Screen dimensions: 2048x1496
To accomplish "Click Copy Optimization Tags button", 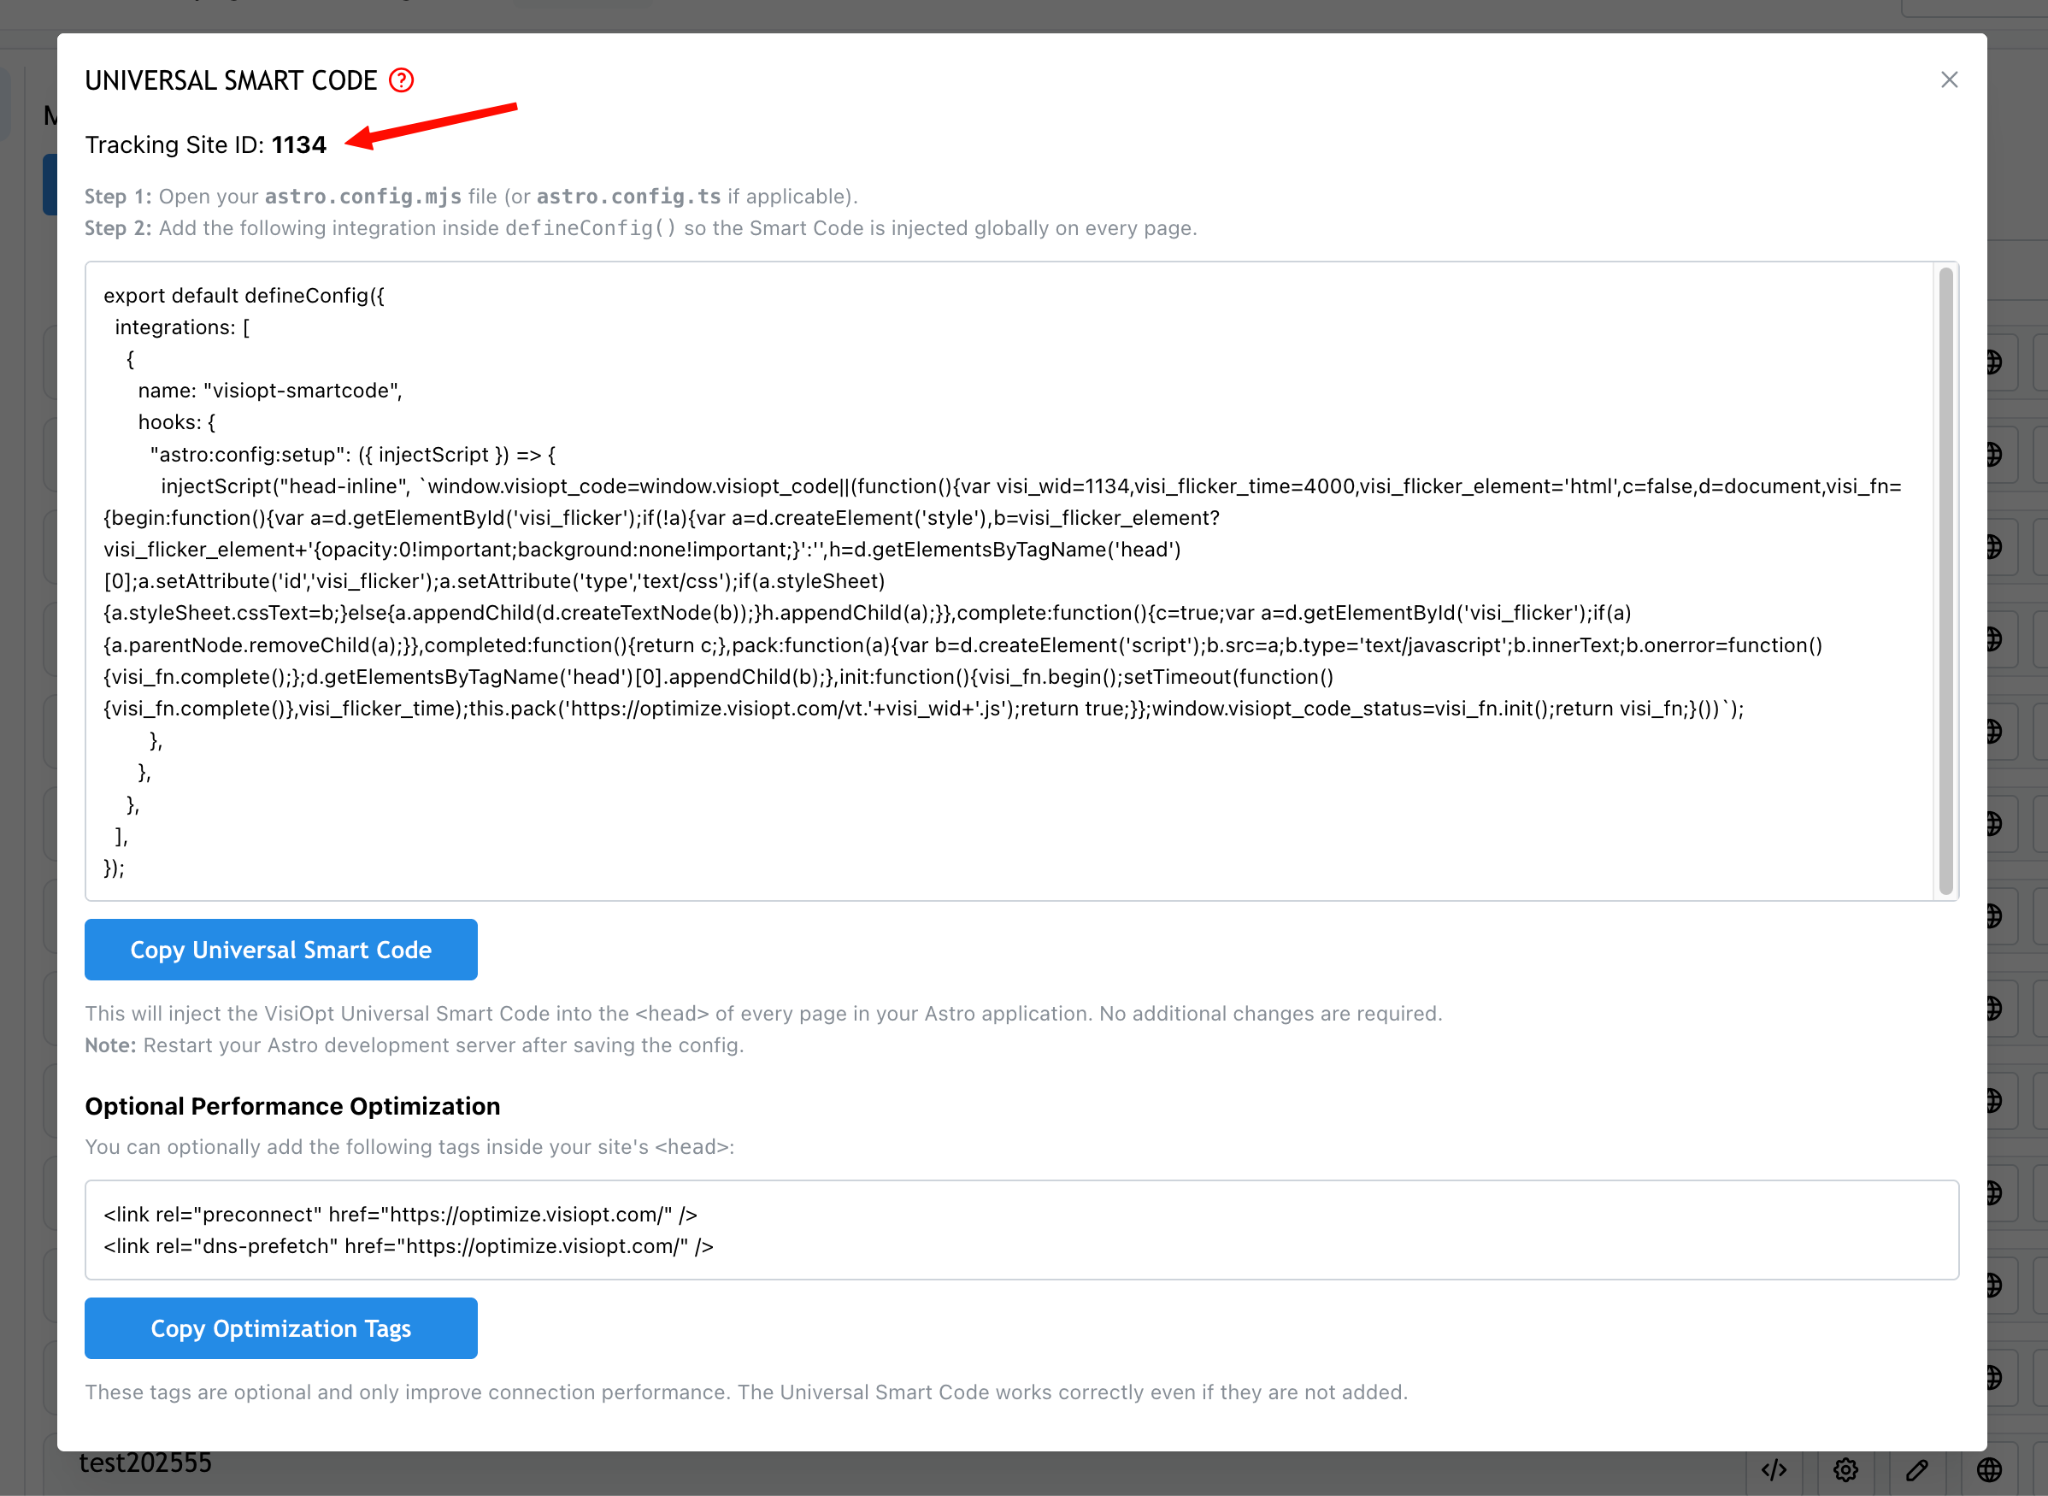I will (281, 1328).
